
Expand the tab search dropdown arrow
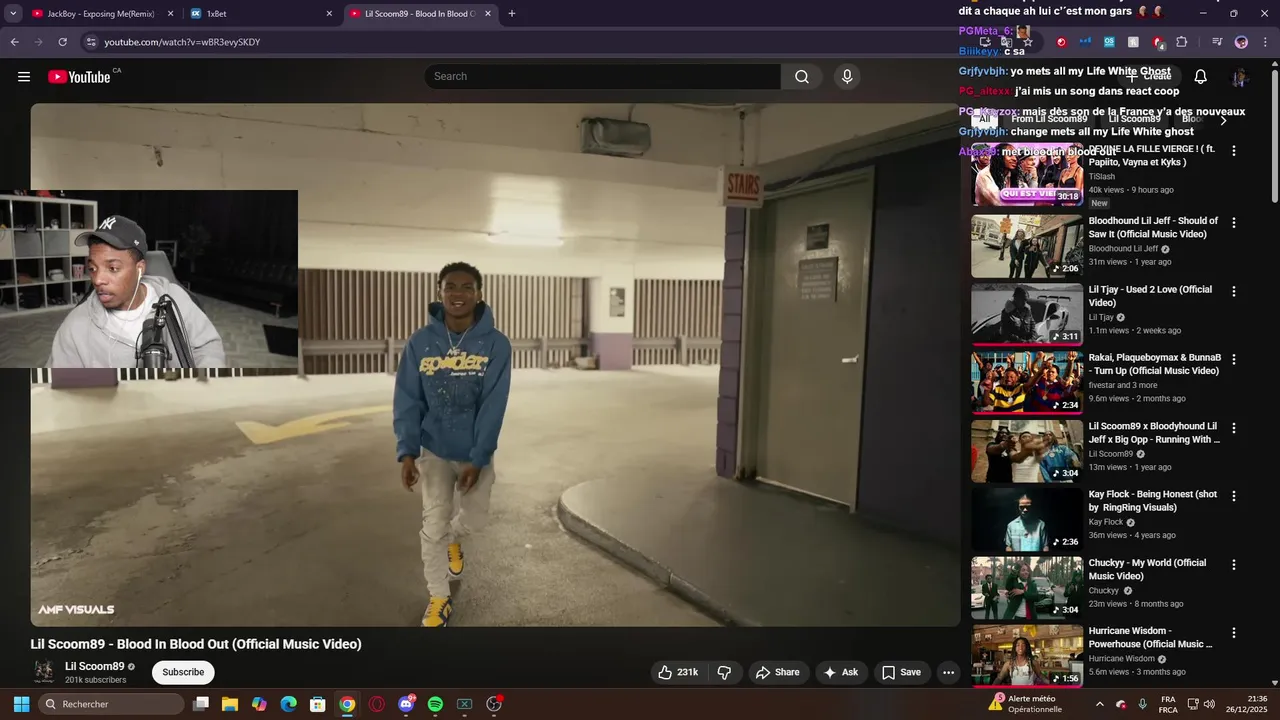[x=13, y=14]
